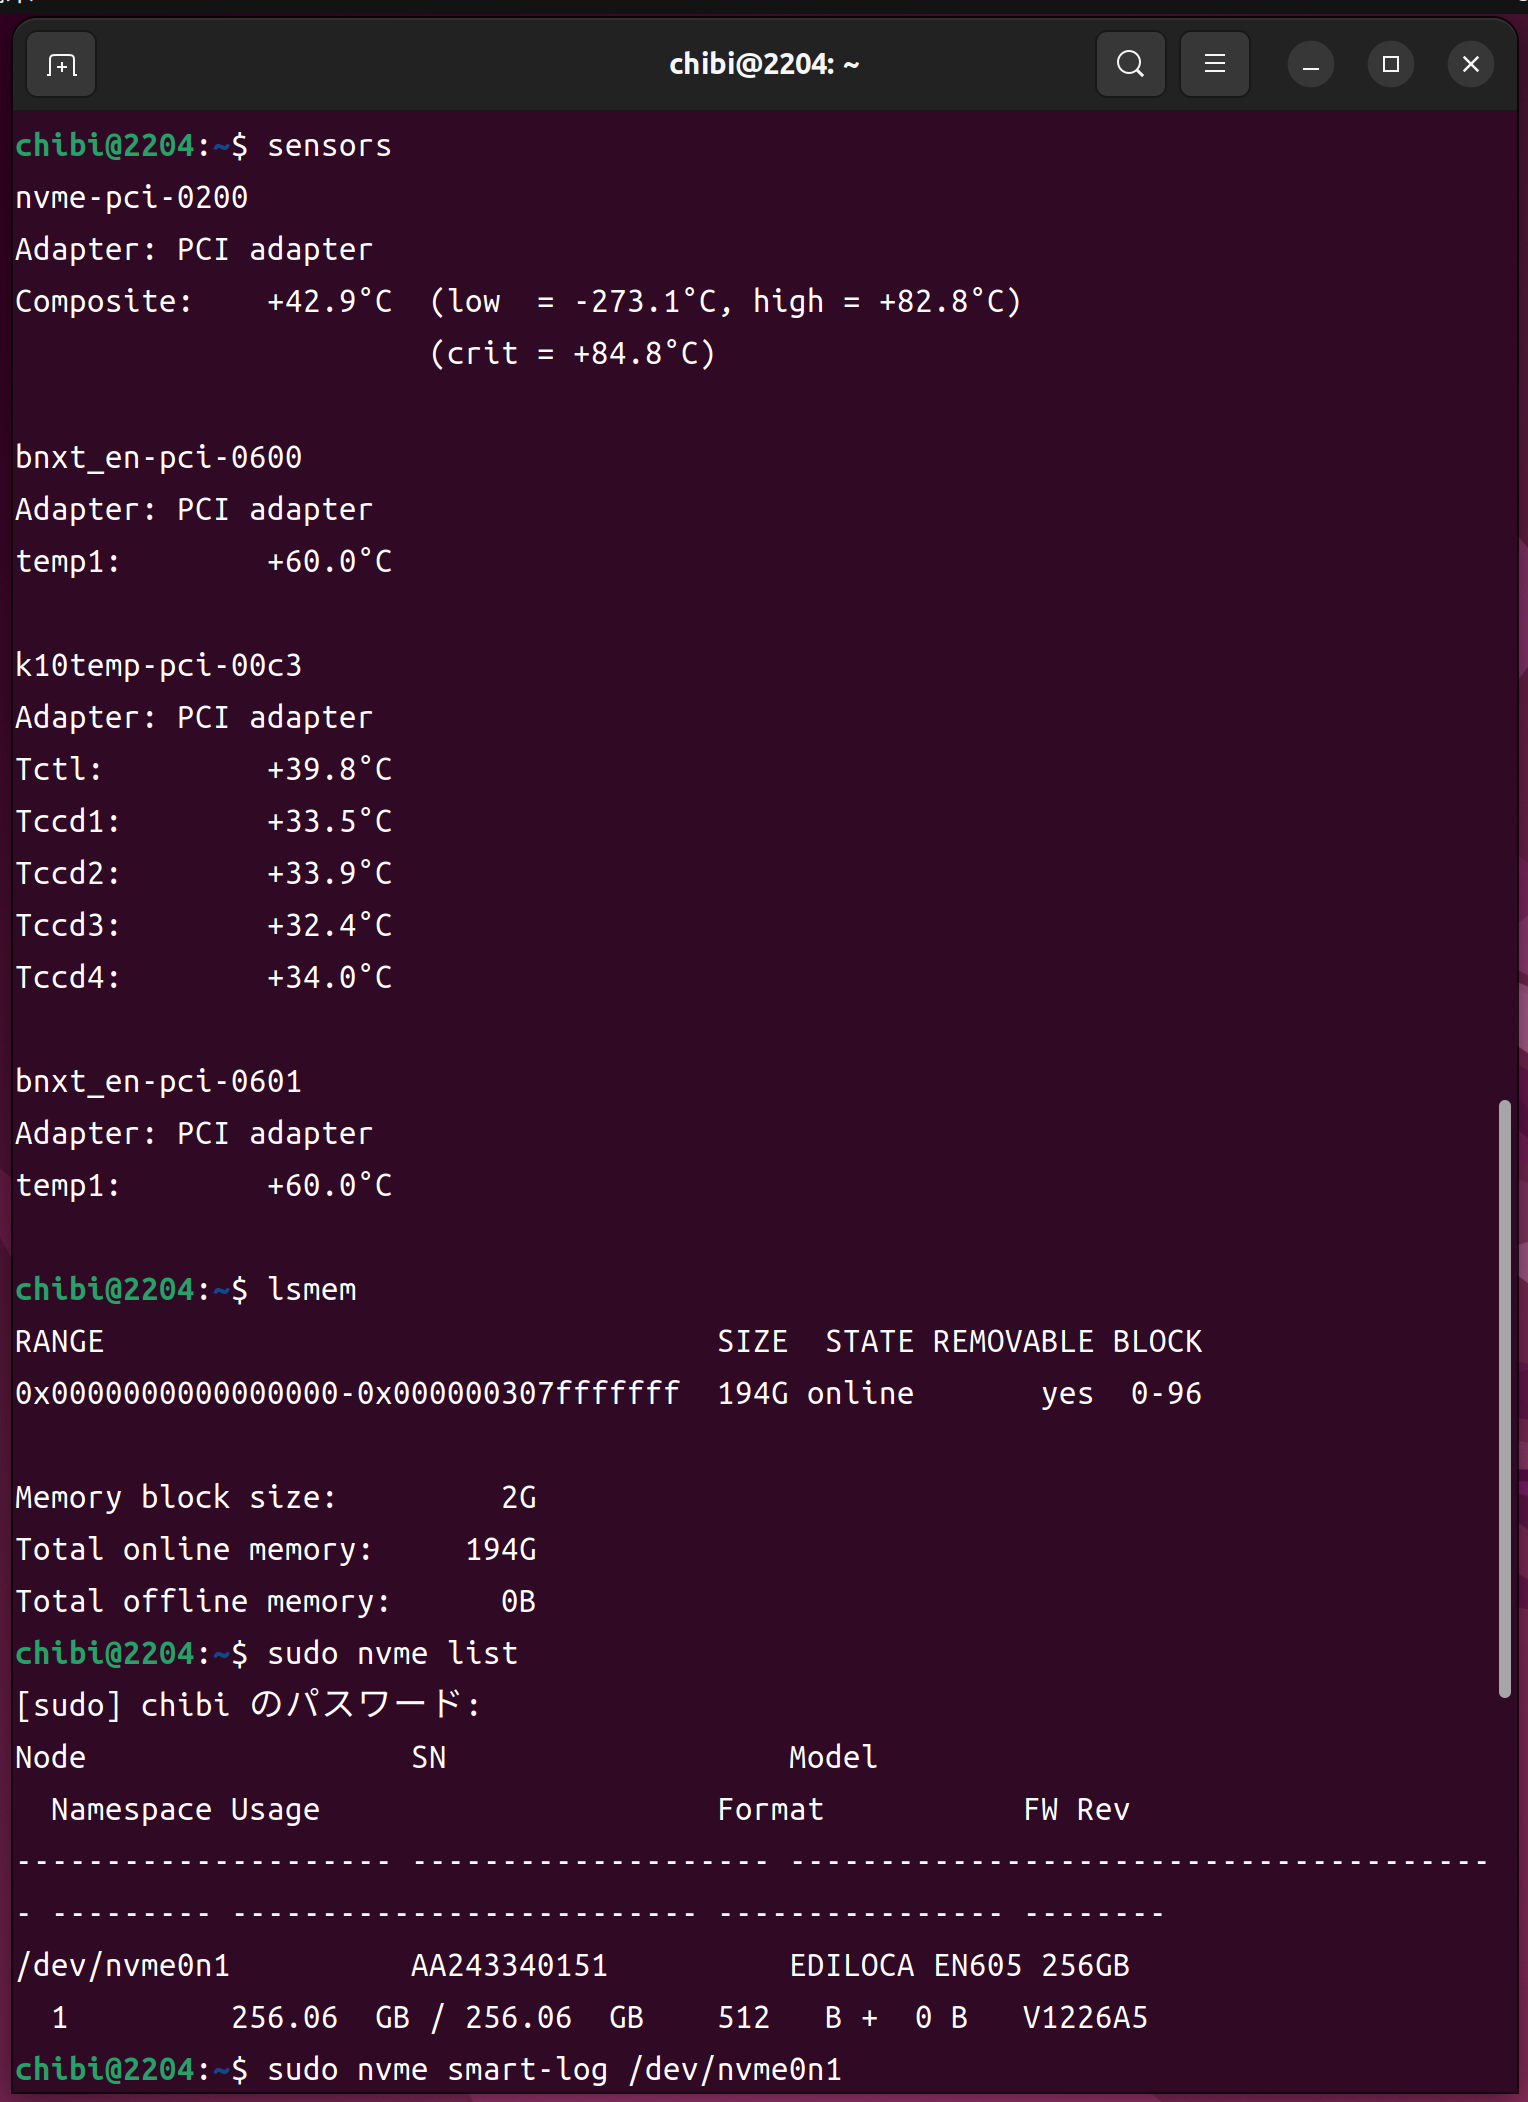Screen dimensions: 1528x2102
Task: Click the /dev/nvme0n1 node entry
Action: coord(123,1966)
